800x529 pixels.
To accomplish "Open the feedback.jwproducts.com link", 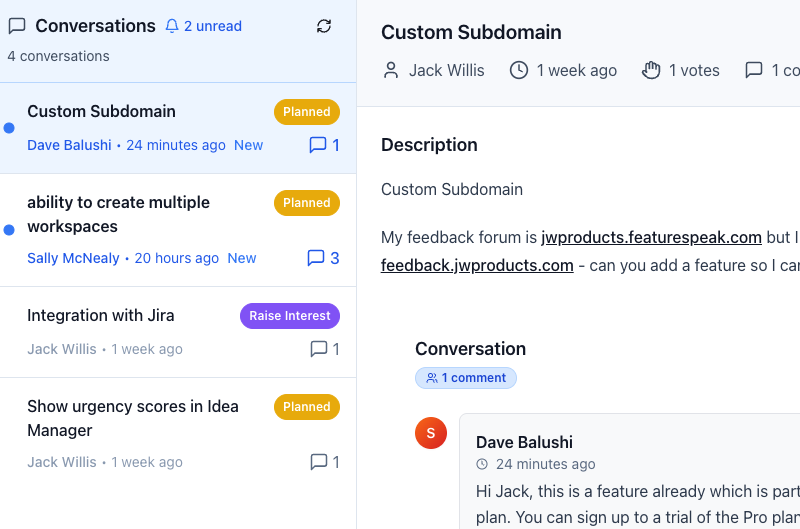I will [x=477, y=265].
